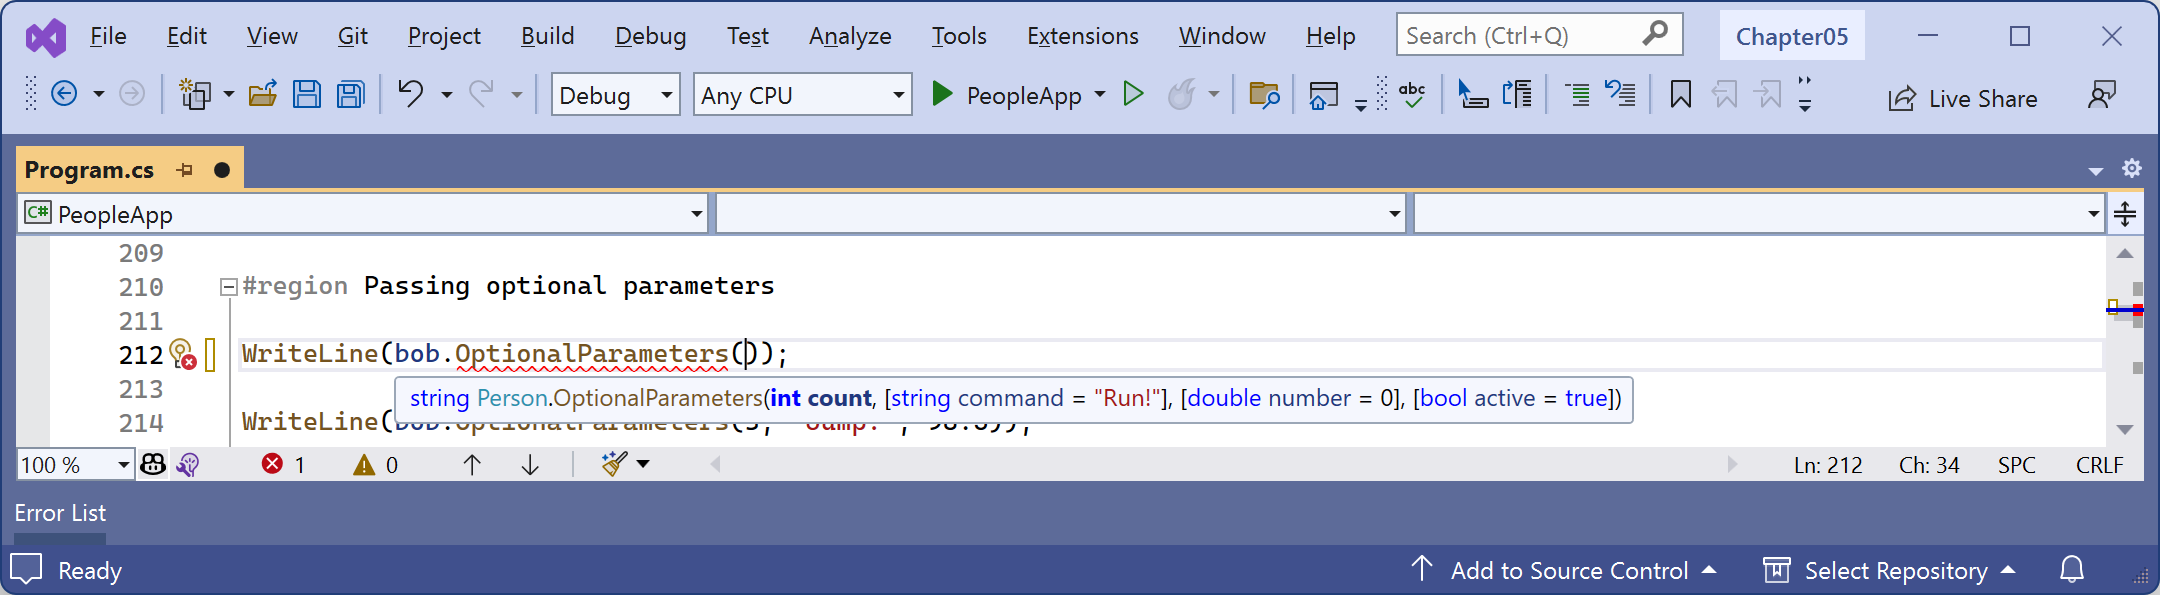Click the vertical scrollbar down arrow
The width and height of the screenshot is (2160, 595).
tap(2125, 429)
